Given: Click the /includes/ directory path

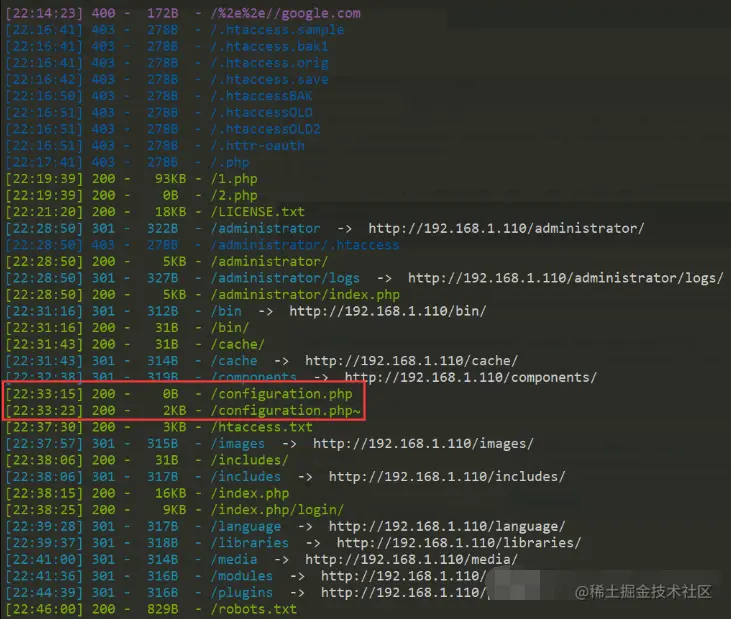Looking at the screenshot, I should (249, 460).
